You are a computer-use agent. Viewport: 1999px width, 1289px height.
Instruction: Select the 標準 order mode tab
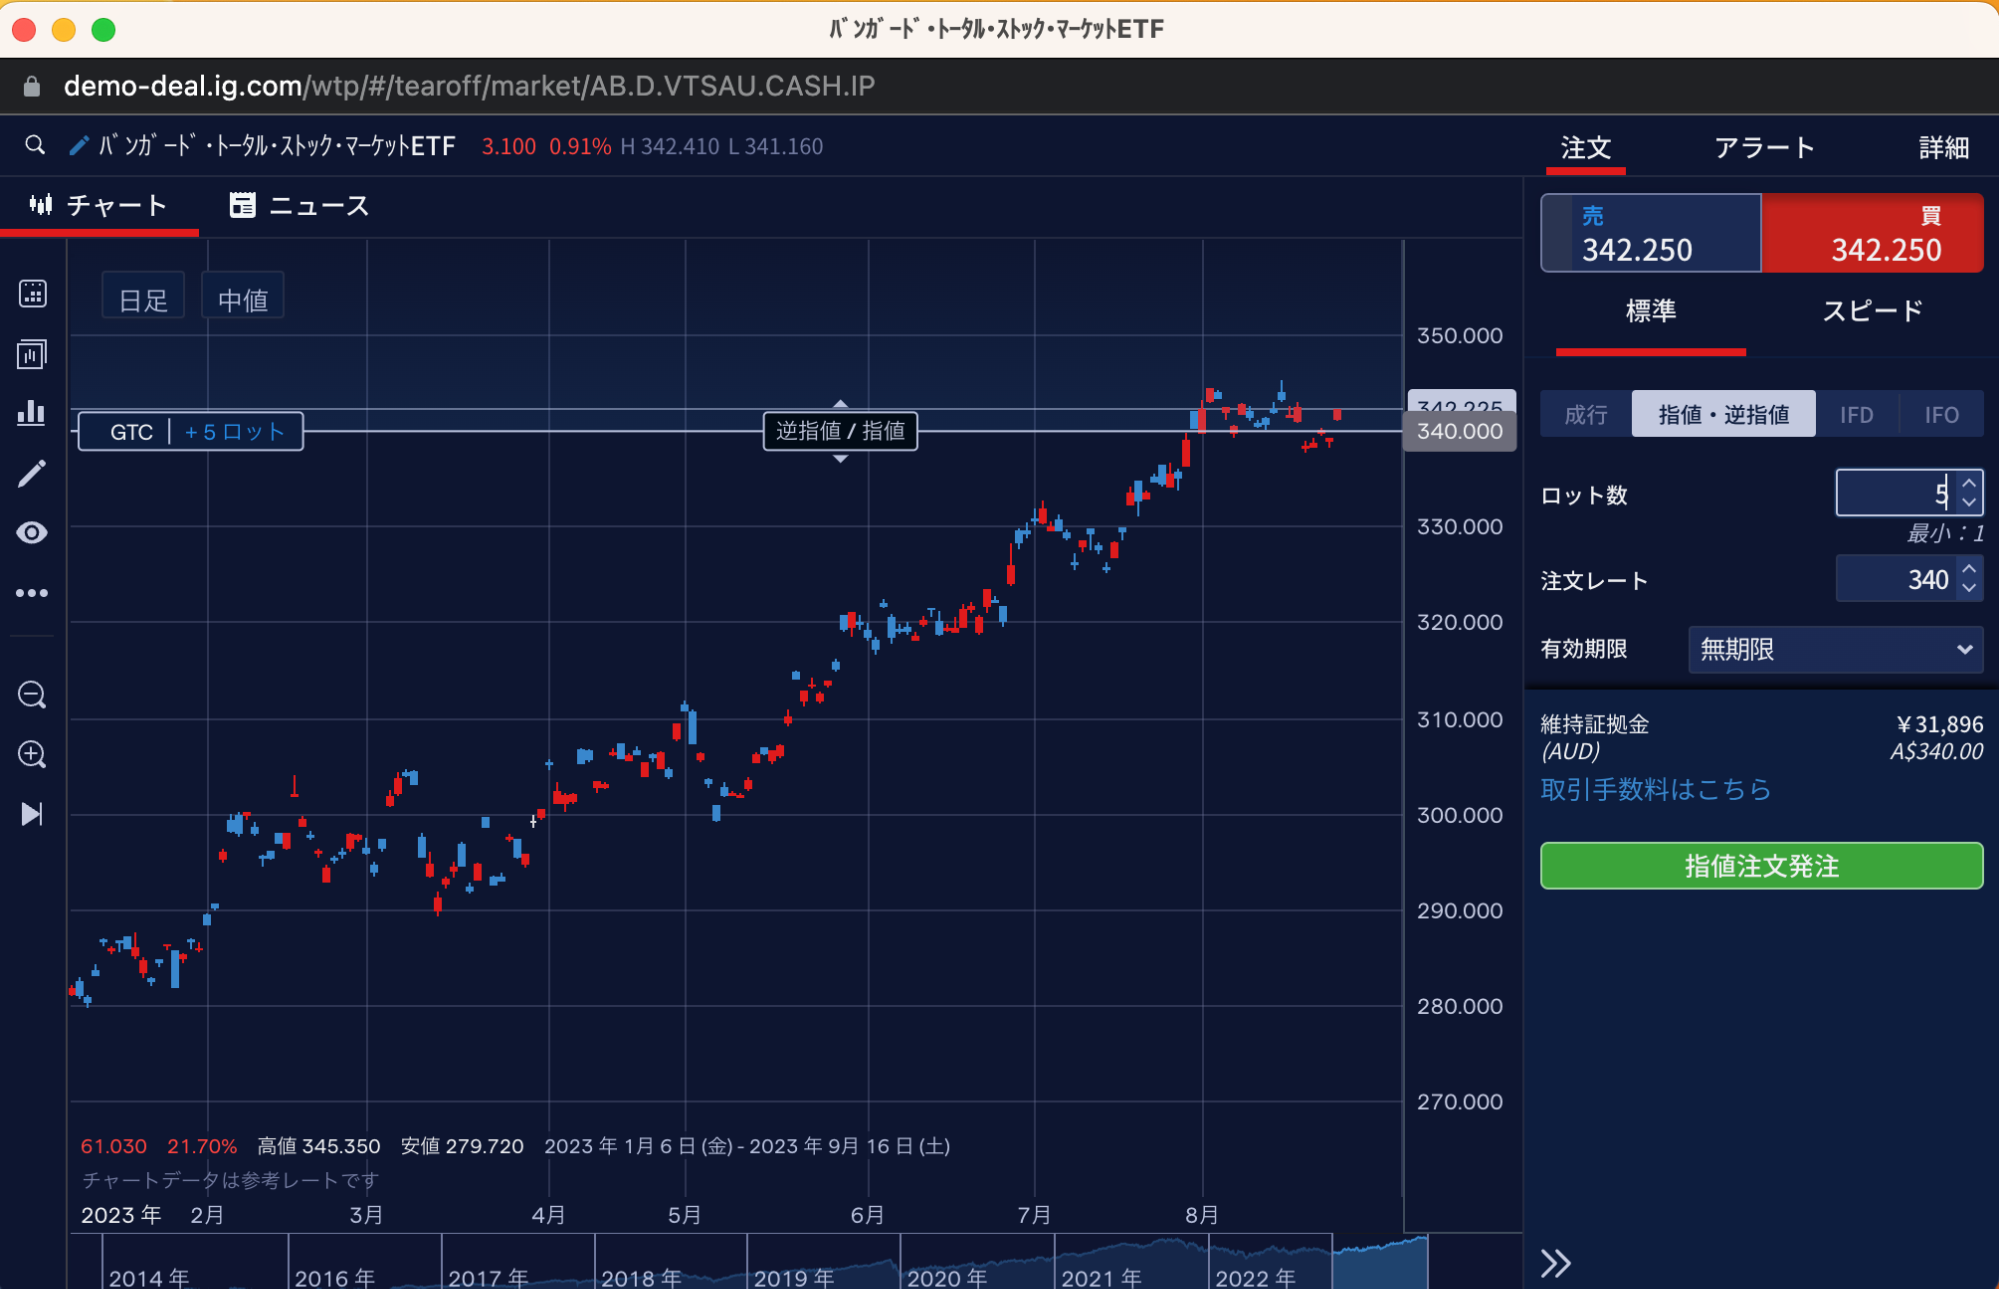[1651, 312]
